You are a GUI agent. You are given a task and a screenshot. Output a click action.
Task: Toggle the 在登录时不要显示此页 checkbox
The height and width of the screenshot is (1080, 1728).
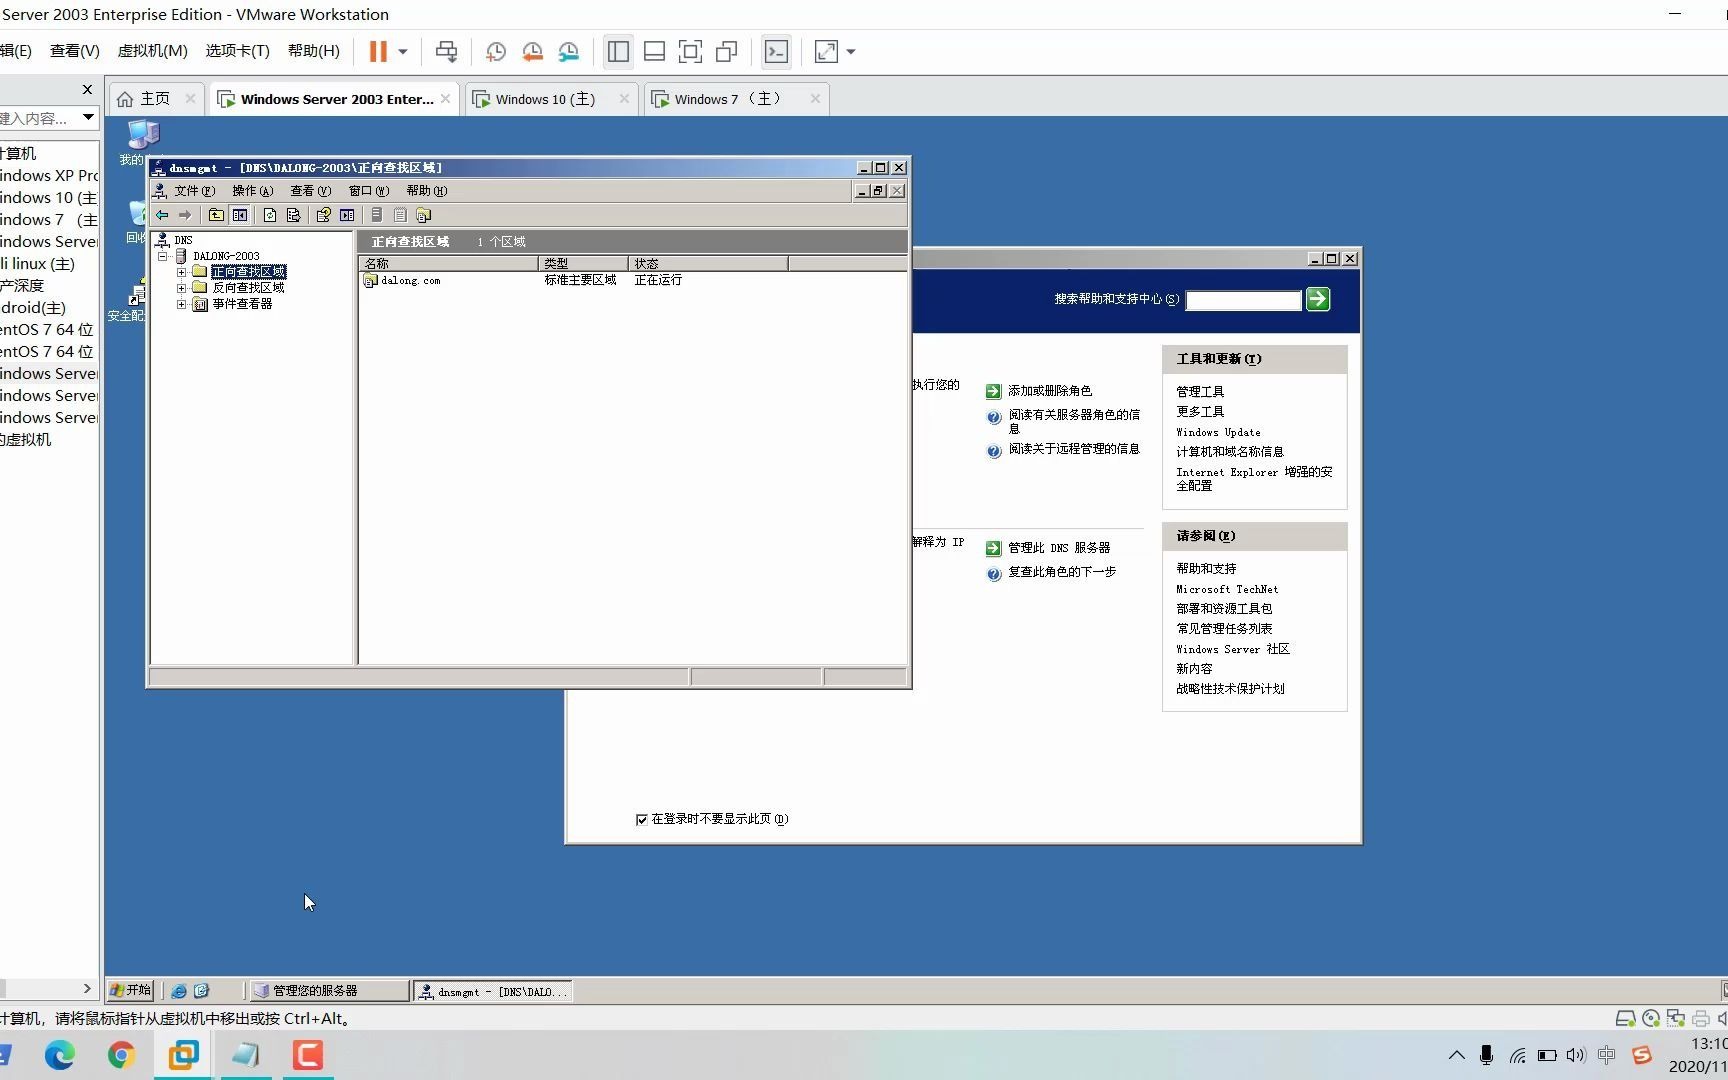click(x=641, y=819)
